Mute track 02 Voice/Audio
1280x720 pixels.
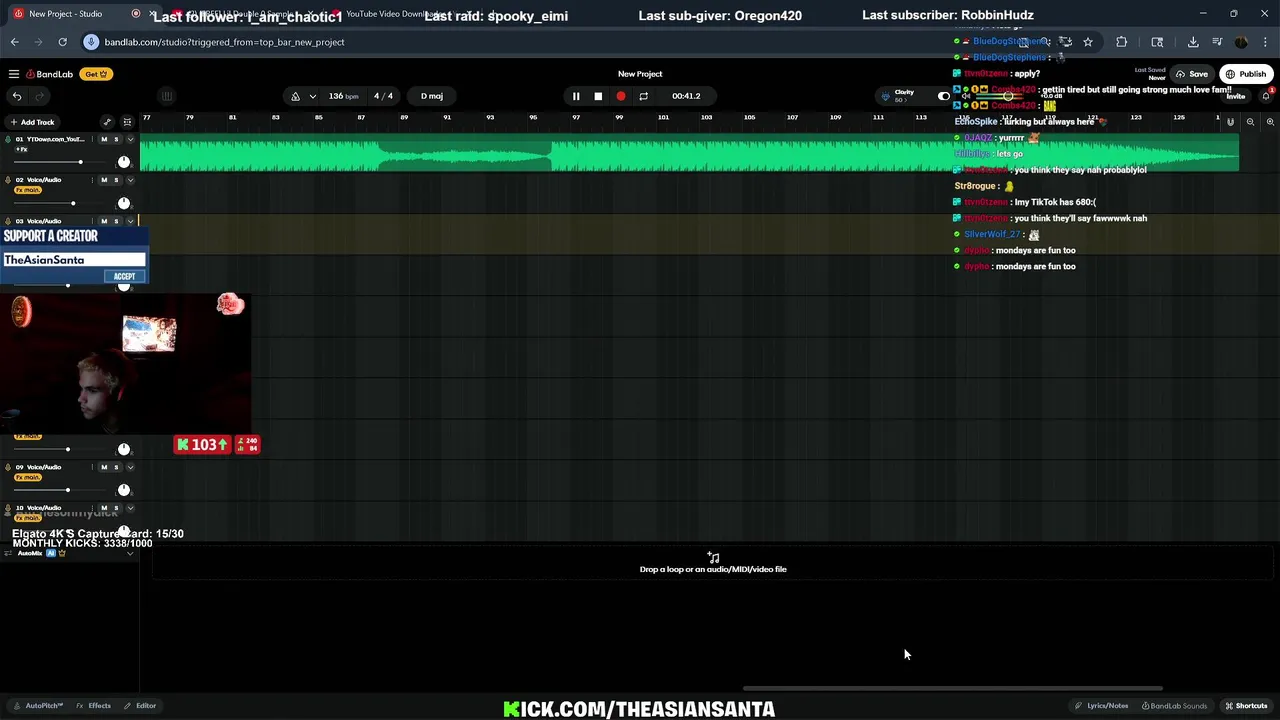pyautogui.click(x=104, y=180)
